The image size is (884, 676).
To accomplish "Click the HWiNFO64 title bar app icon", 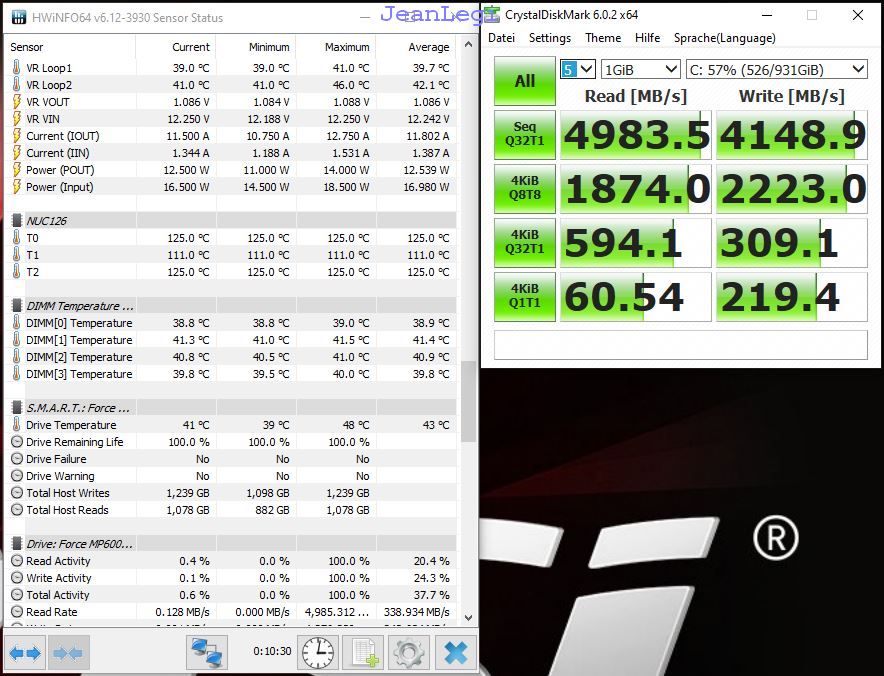I will pos(19,17).
